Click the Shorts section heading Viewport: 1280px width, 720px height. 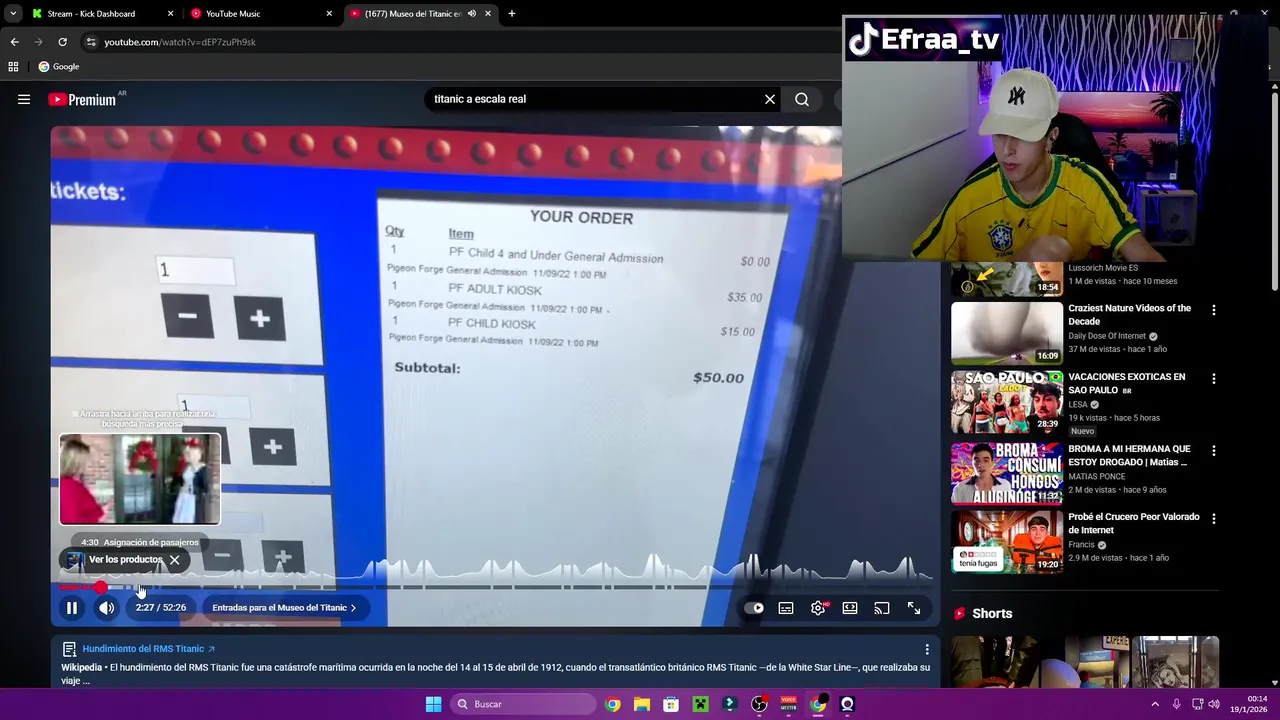click(992, 614)
